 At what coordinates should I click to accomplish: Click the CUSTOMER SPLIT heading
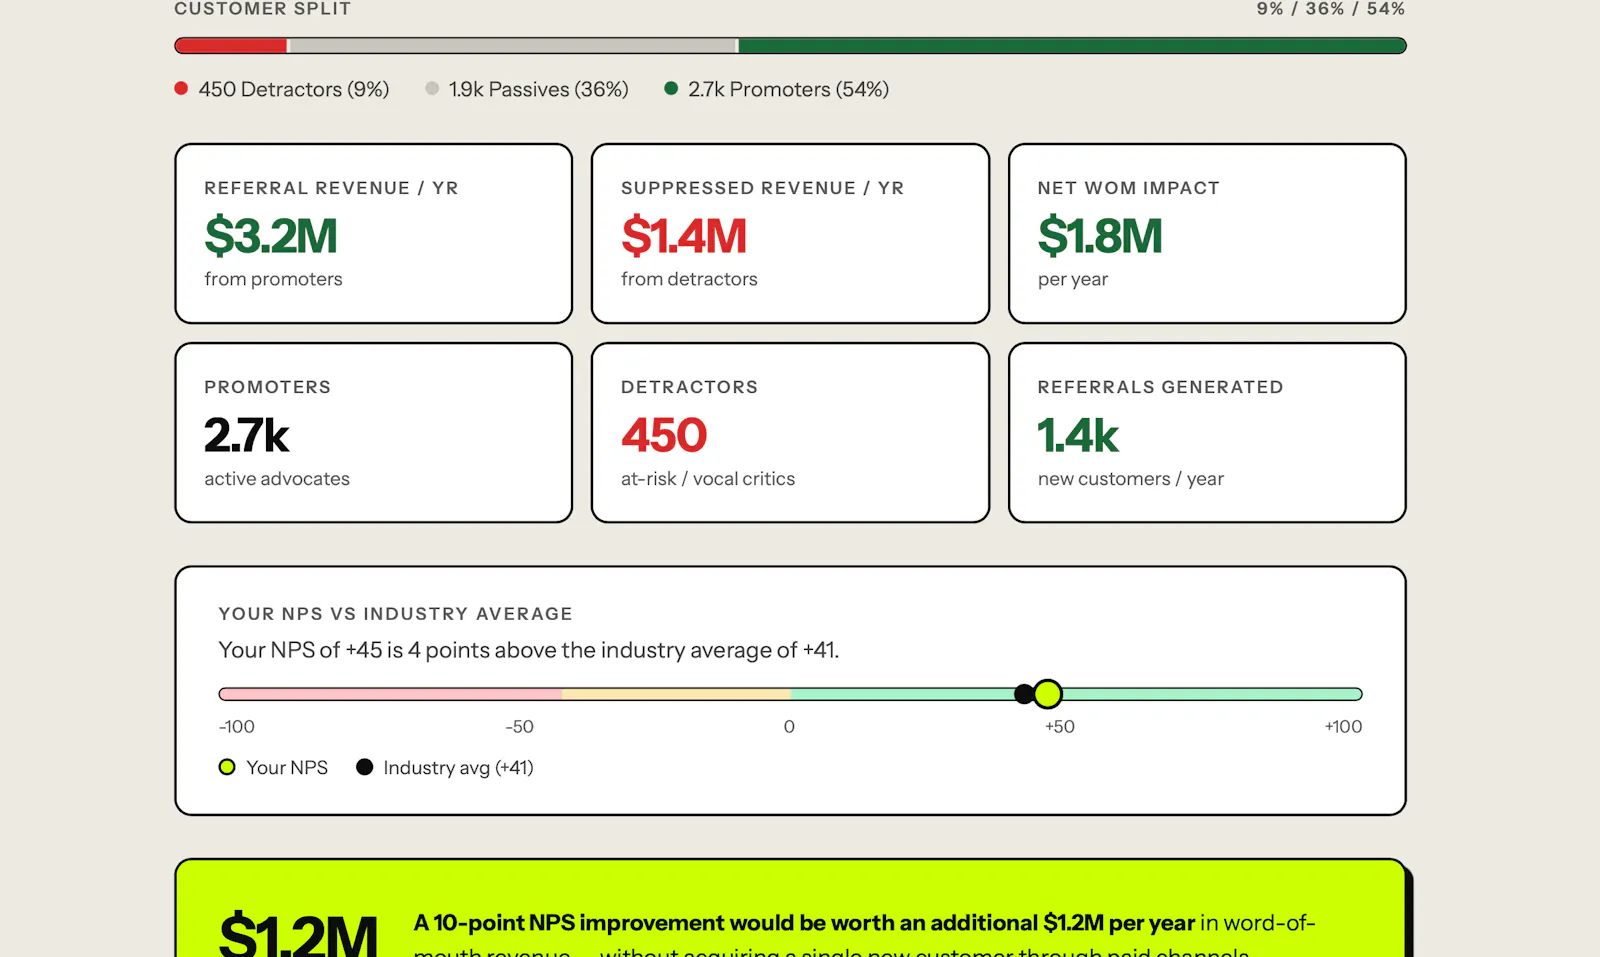[x=263, y=9]
